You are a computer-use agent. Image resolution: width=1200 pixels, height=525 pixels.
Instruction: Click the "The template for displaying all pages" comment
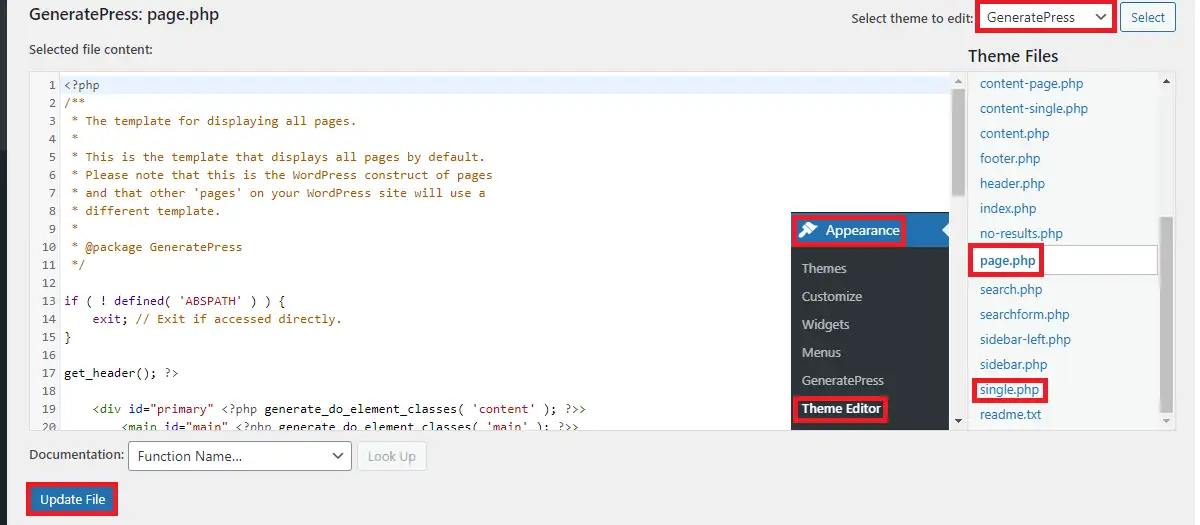pyautogui.click(x=214, y=121)
